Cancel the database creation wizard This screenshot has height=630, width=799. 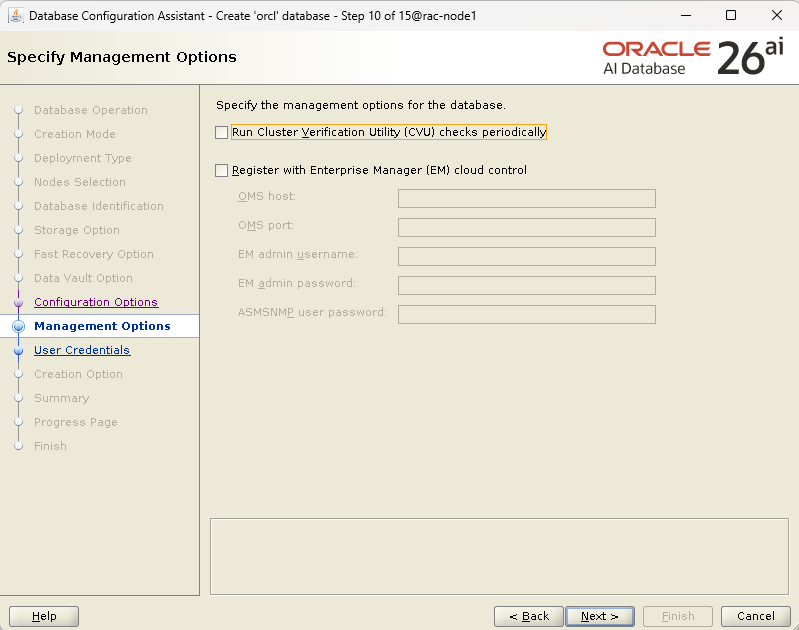tap(756, 616)
